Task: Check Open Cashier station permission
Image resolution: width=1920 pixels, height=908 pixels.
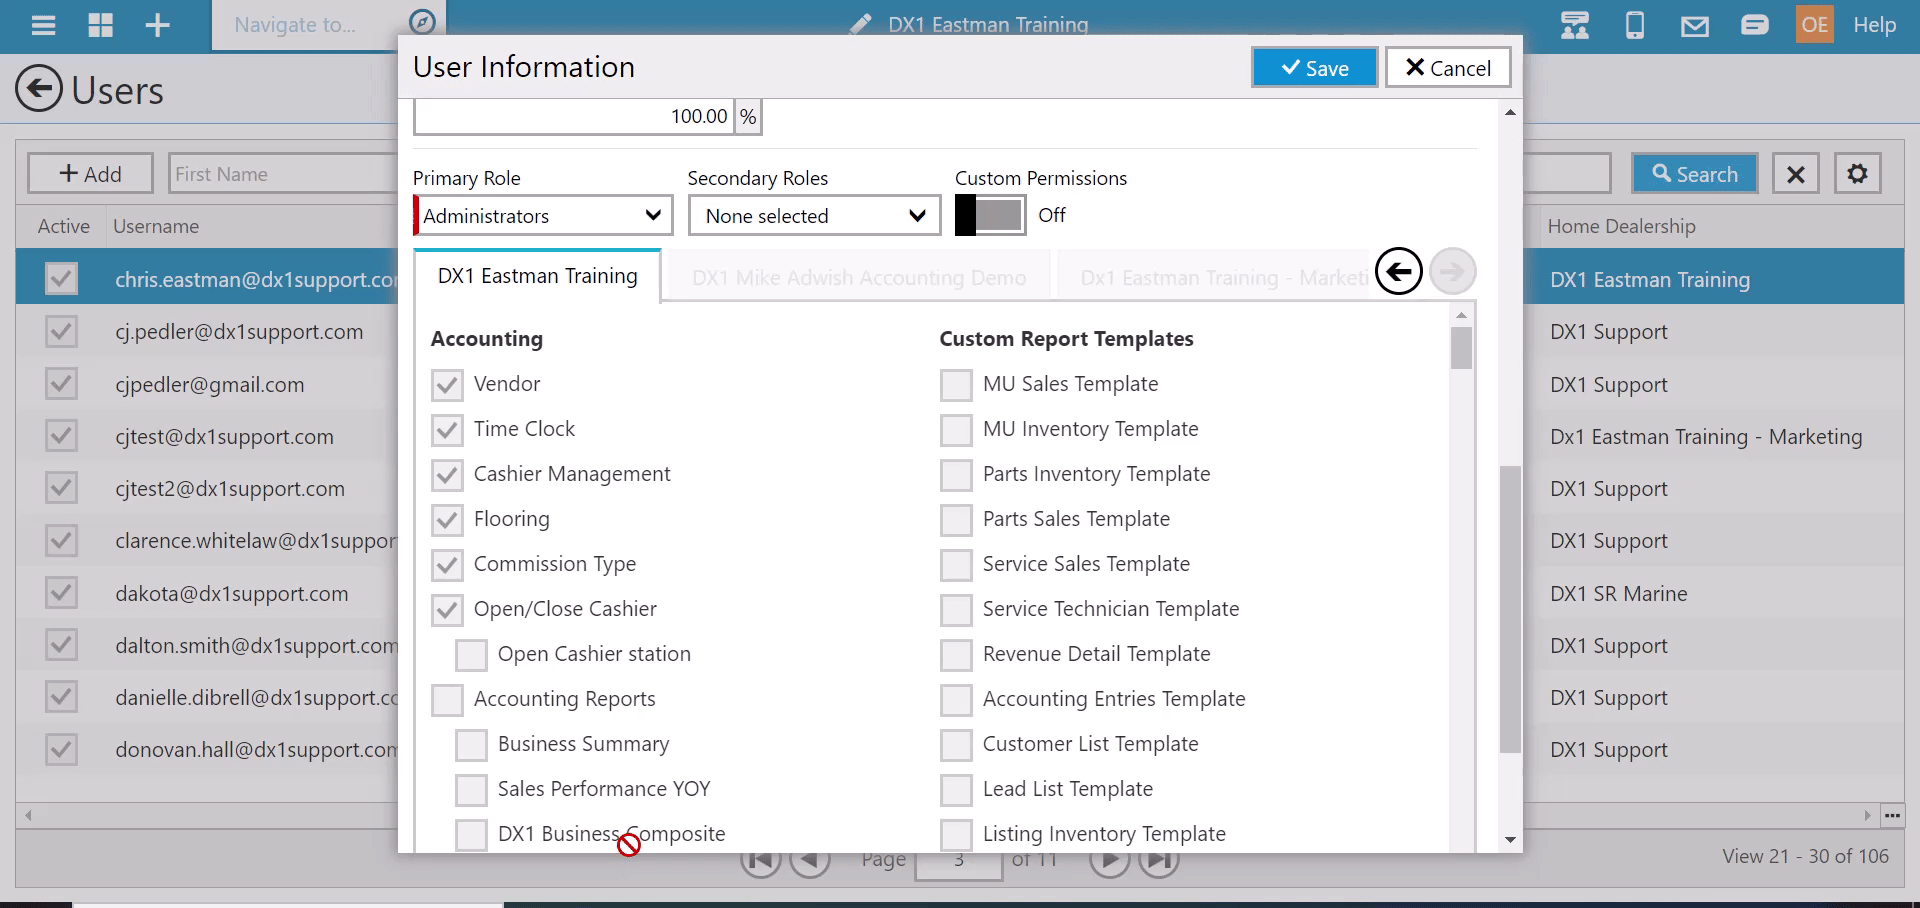Action: 471,655
